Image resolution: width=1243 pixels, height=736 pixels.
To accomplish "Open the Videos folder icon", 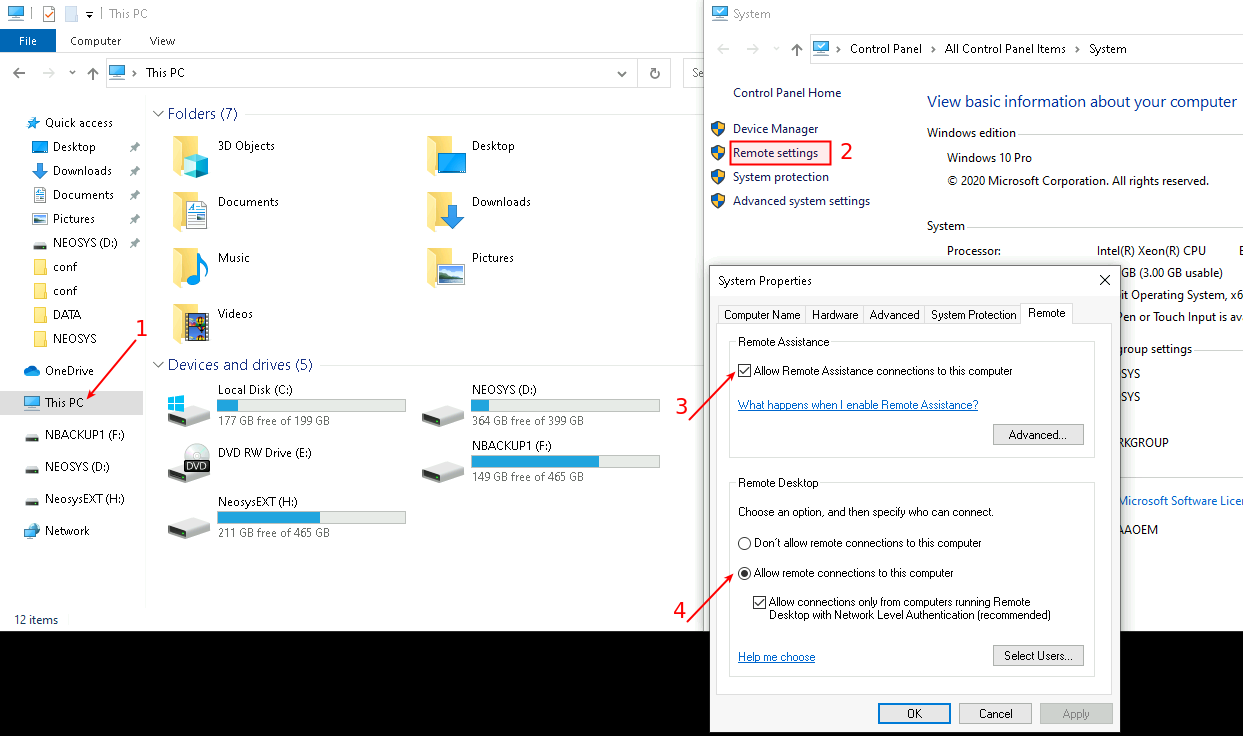I will click(x=190, y=324).
